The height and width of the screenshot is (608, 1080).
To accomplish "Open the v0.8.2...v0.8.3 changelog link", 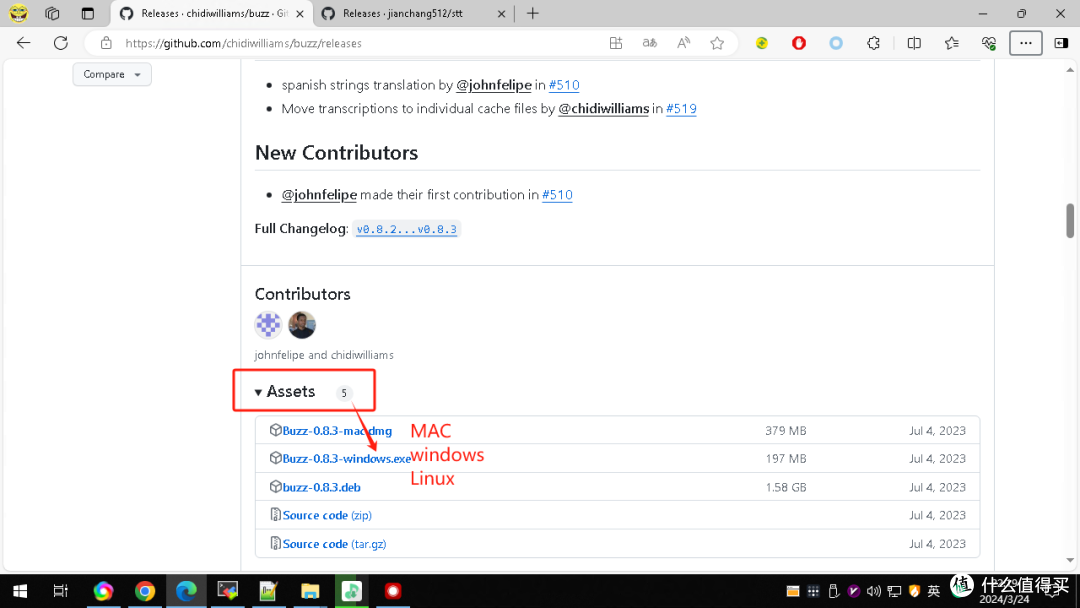I will tap(406, 229).
